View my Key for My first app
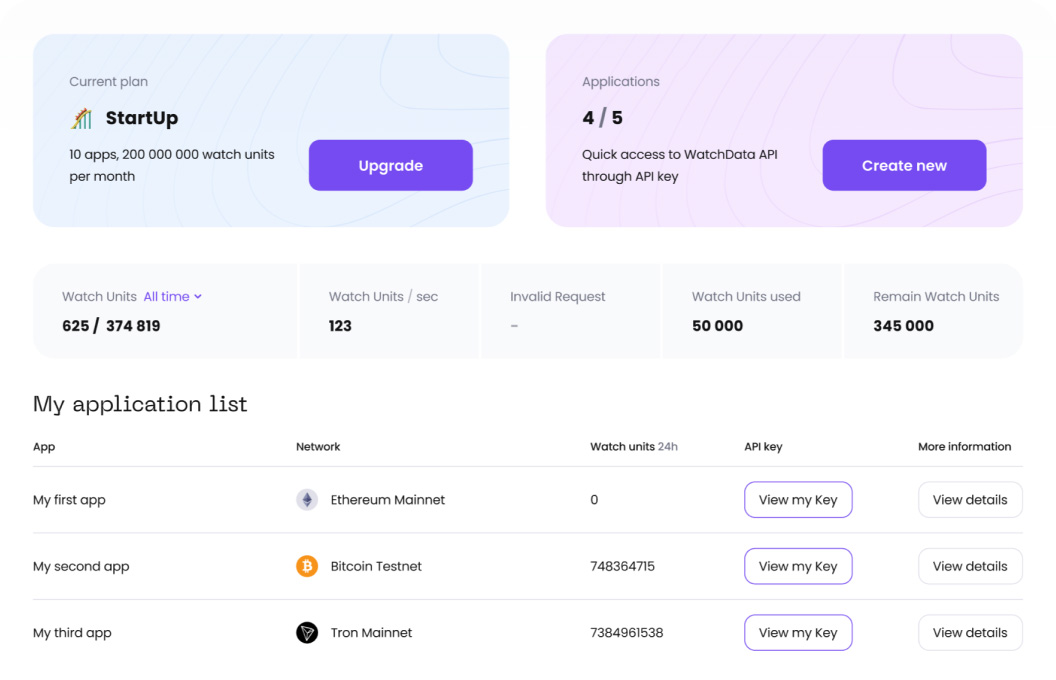 click(798, 499)
